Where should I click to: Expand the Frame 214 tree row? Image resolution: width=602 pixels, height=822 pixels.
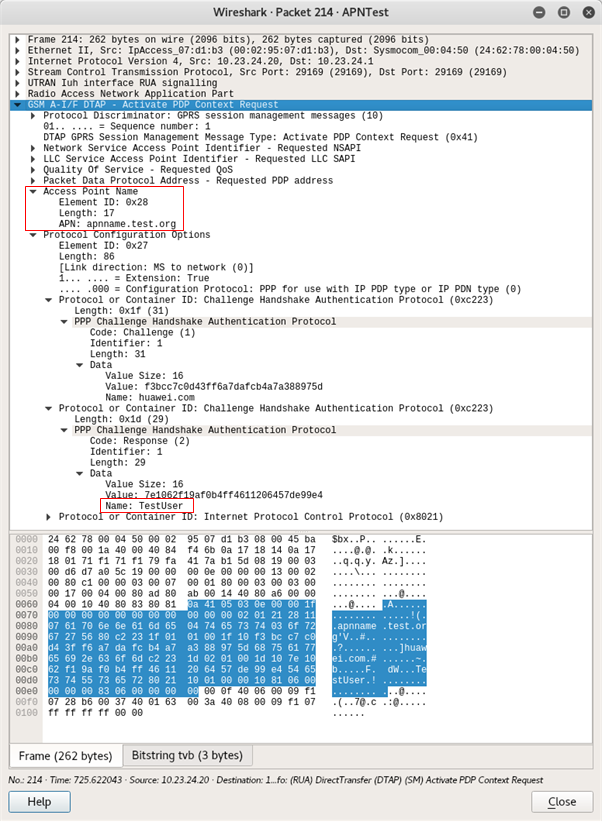click(x=19, y=38)
